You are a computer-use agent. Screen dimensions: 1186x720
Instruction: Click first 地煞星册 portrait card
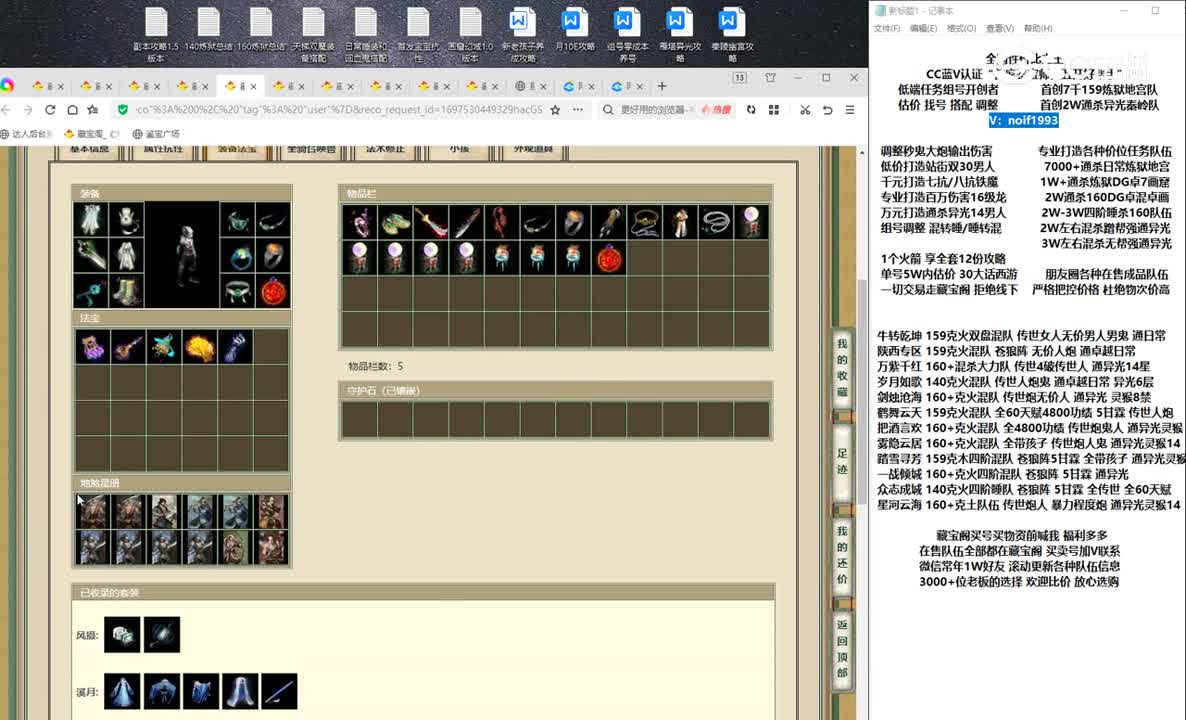pyautogui.click(x=92, y=511)
